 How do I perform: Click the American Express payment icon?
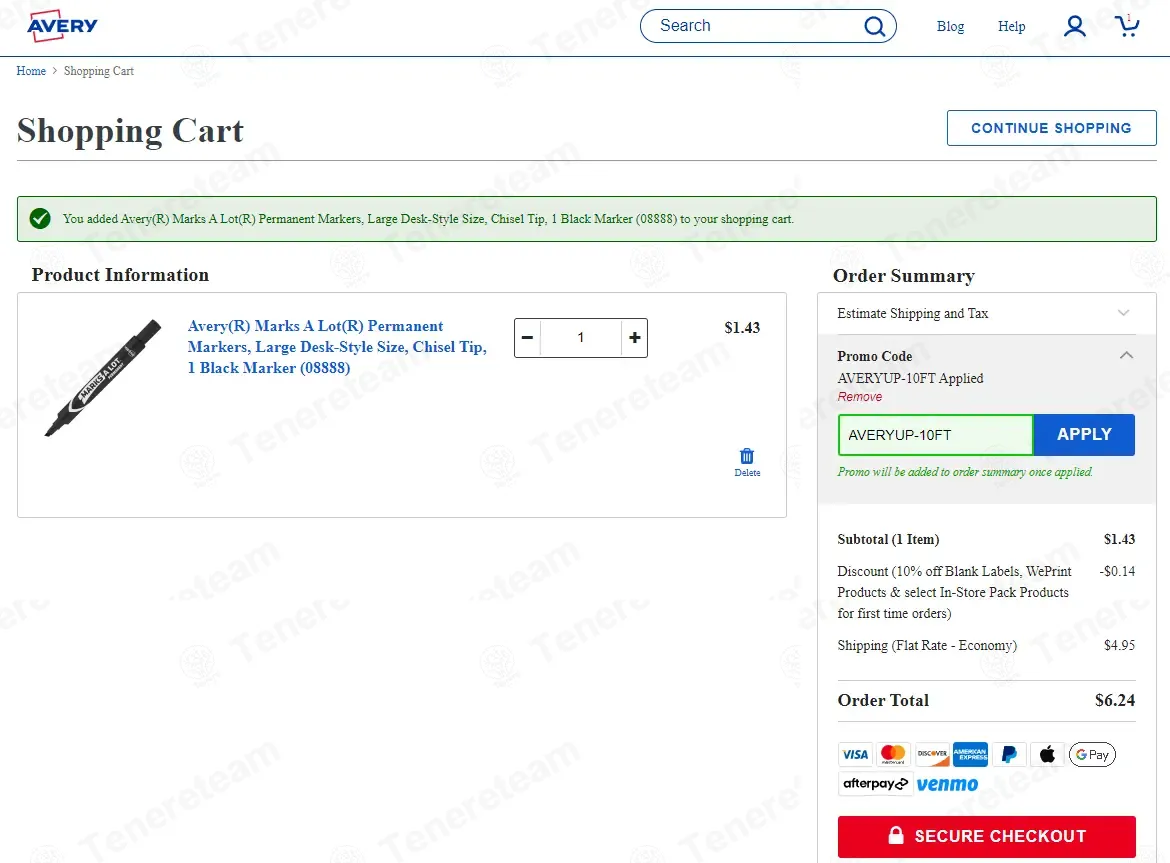970,755
